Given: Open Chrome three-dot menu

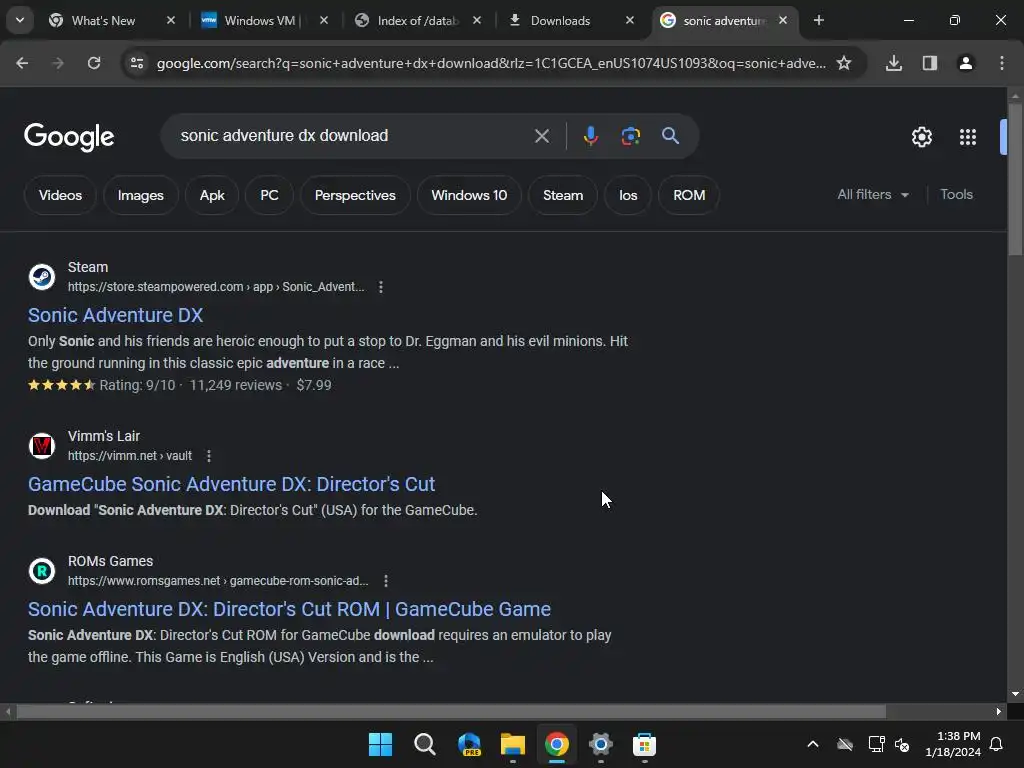Looking at the screenshot, I should coord(1002,63).
